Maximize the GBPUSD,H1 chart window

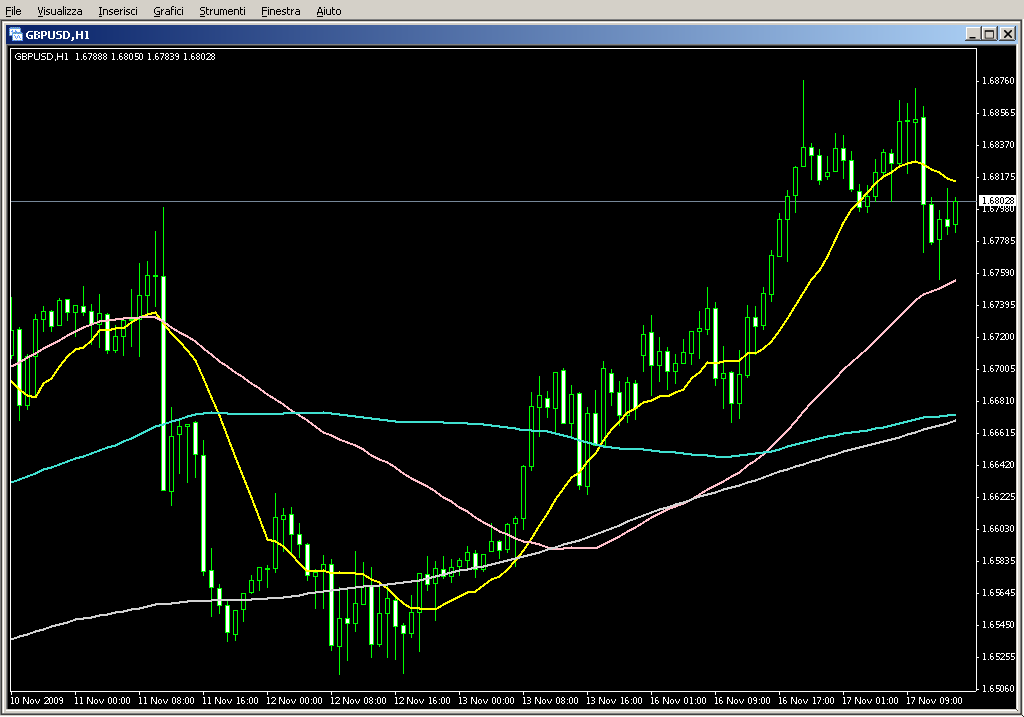click(990, 34)
